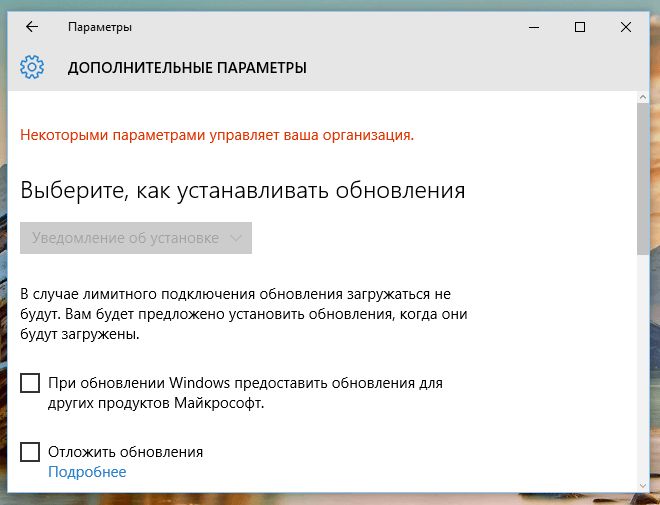660x505 pixels.
Task: Click the metered connection description paragraph
Action: [244, 315]
